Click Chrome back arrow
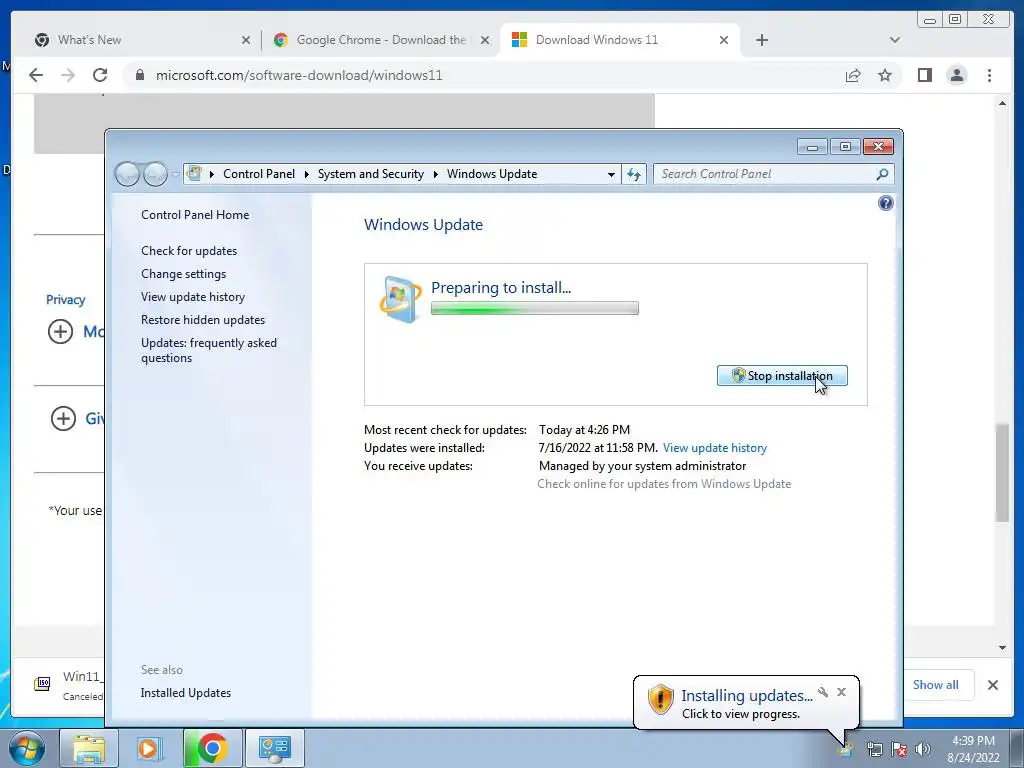 [36, 75]
